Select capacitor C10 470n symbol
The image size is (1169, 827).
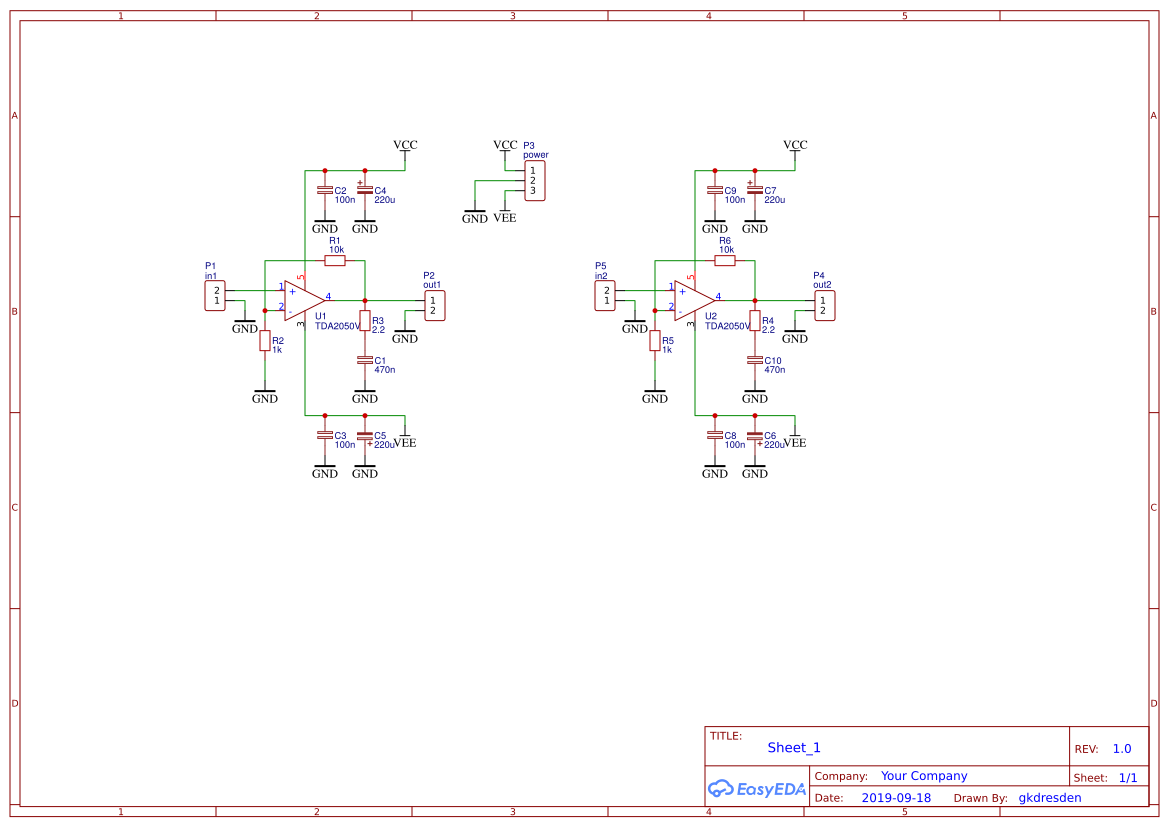click(755, 360)
